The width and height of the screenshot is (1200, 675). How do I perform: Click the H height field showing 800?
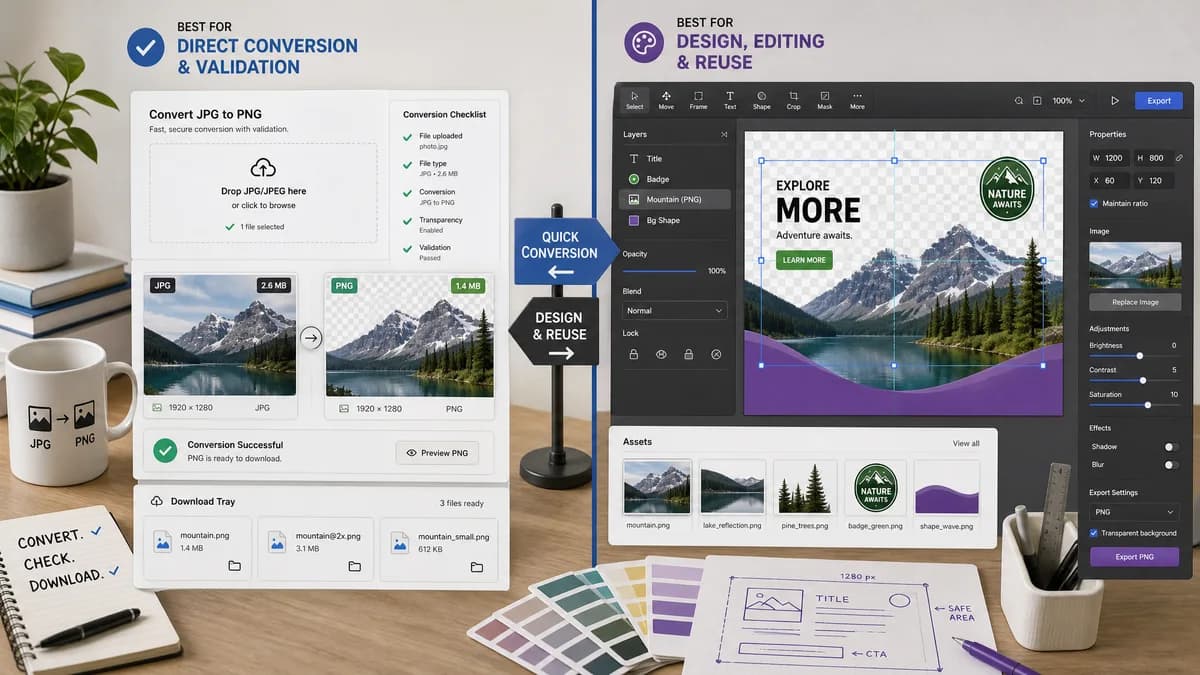tap(1152, 158)
